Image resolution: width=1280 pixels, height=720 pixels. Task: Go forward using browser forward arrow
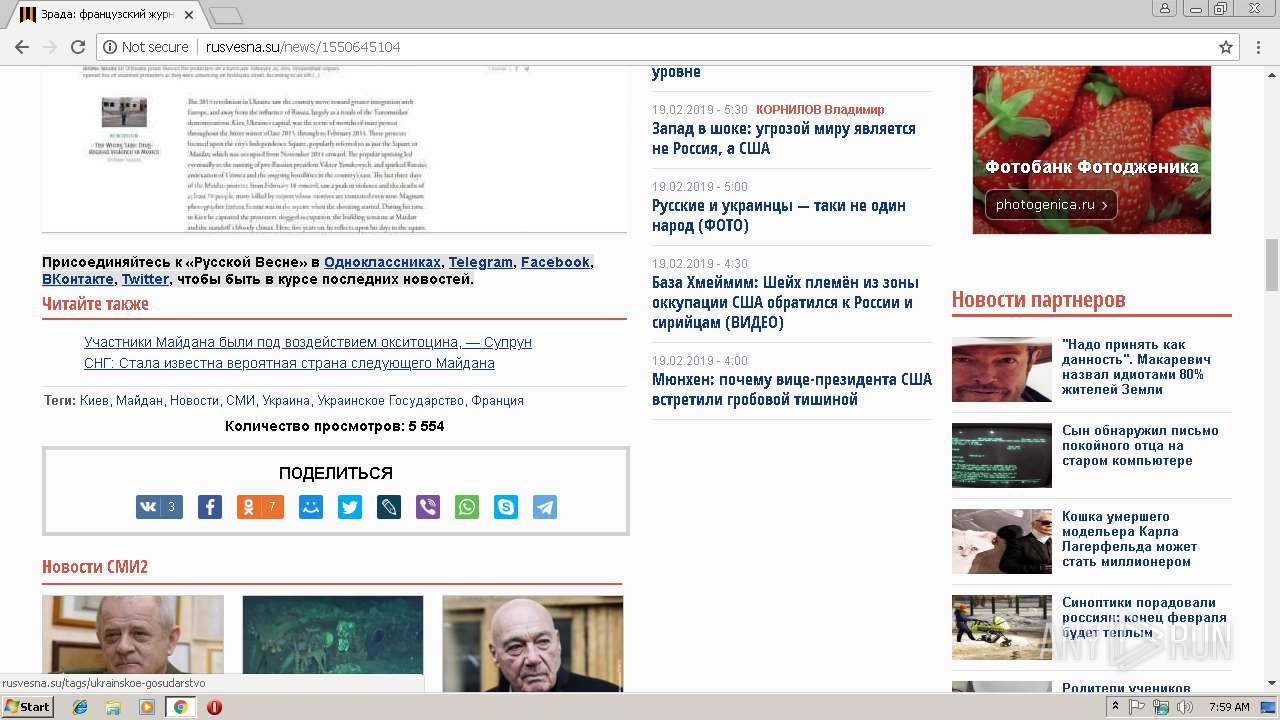pyautogui.click(x=49, y=47)
